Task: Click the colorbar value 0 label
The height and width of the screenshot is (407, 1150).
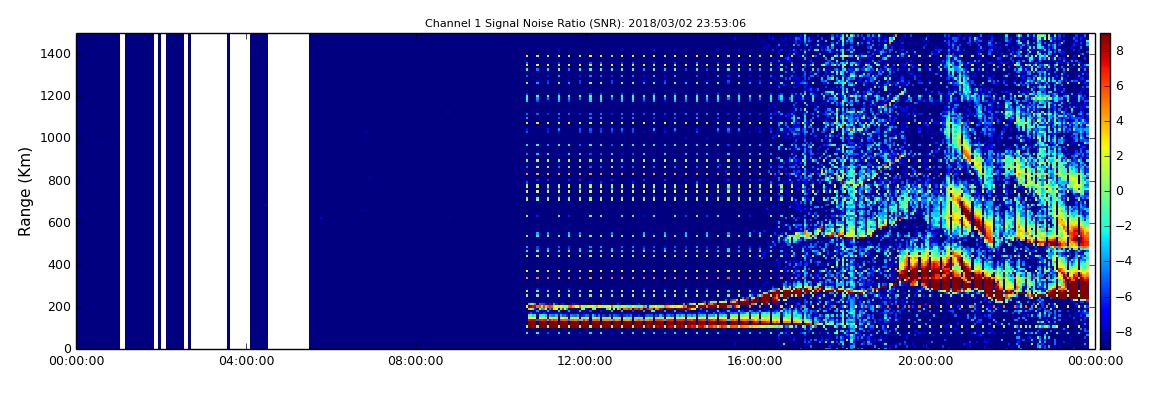Action: pos(1120,191)
